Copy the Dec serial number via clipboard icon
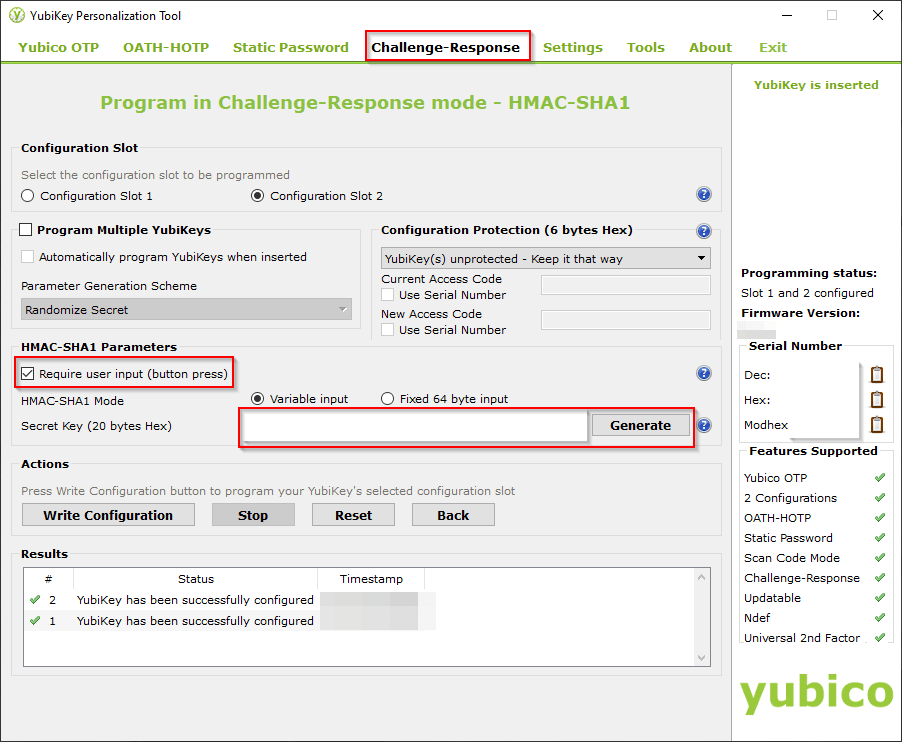 (877, 375)
